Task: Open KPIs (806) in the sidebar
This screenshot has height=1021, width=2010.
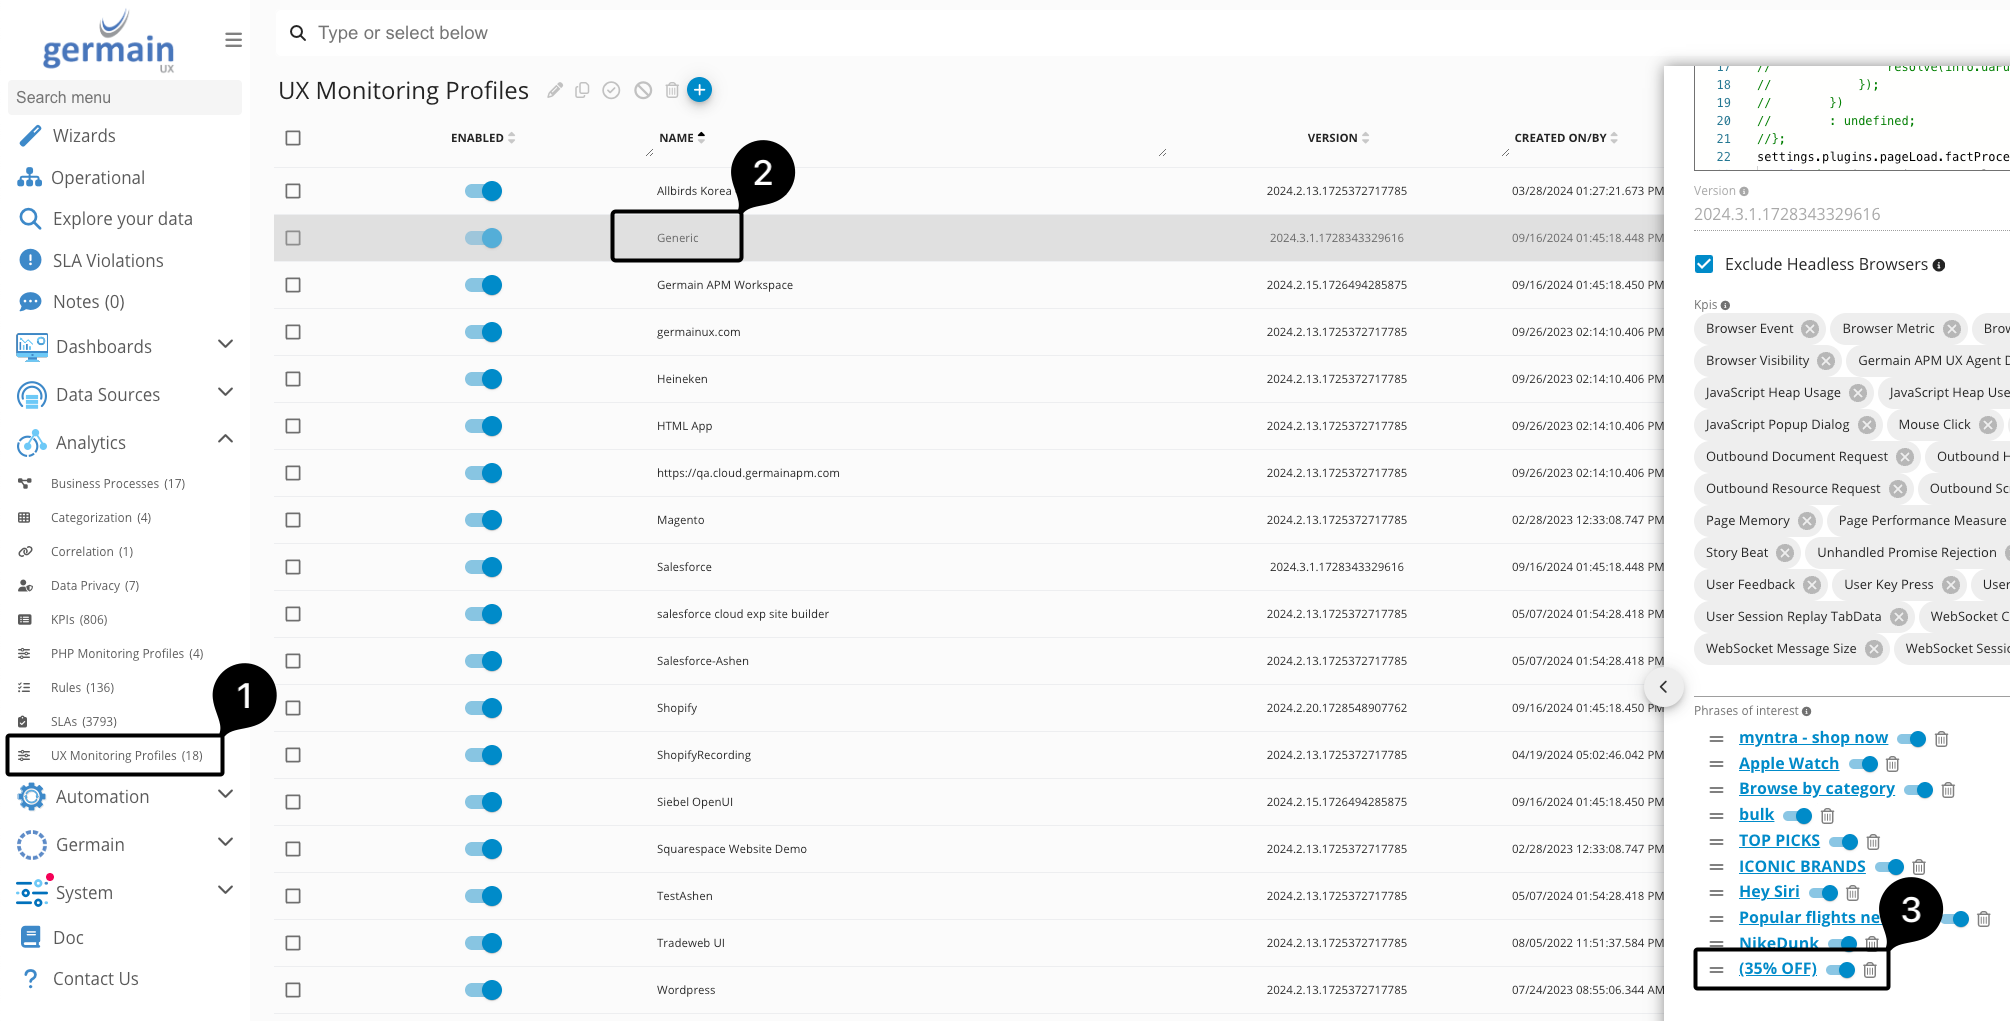Action: tap(79, 620)
